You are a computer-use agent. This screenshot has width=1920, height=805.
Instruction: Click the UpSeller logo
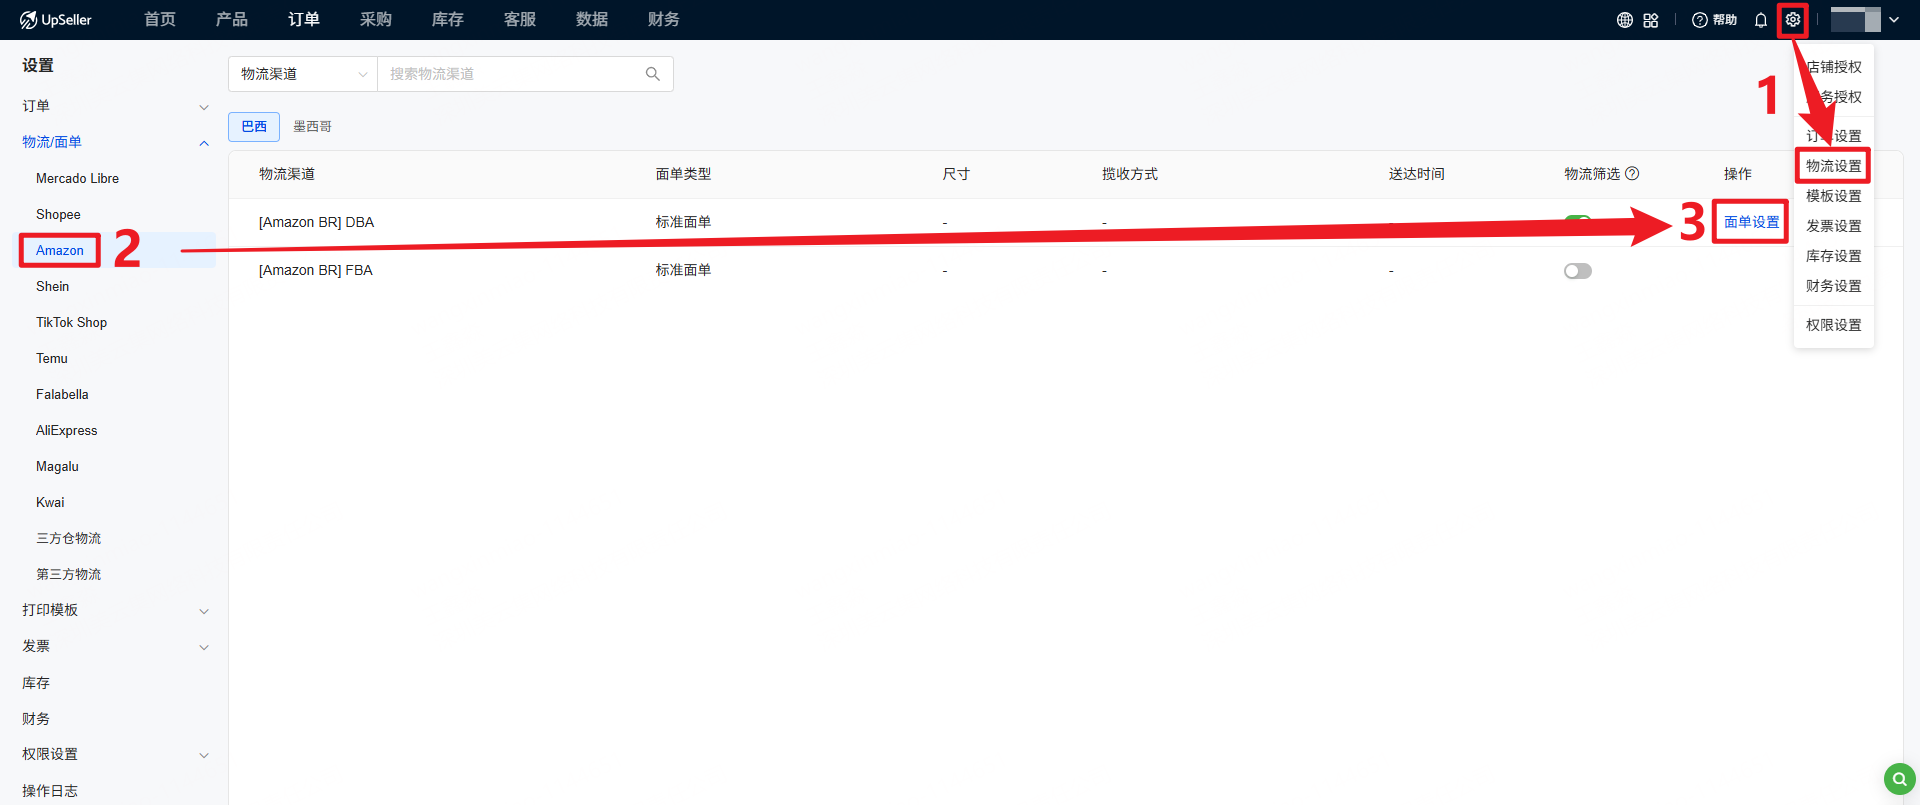(56, 20)
